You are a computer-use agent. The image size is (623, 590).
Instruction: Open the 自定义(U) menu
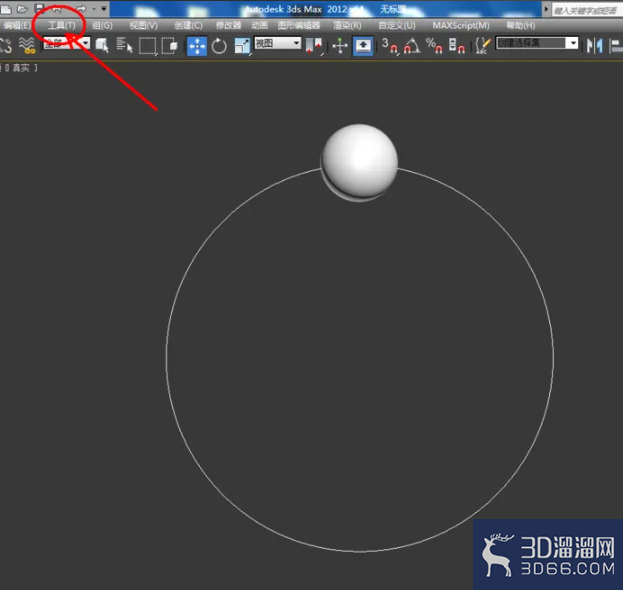[x=397, y=25]
